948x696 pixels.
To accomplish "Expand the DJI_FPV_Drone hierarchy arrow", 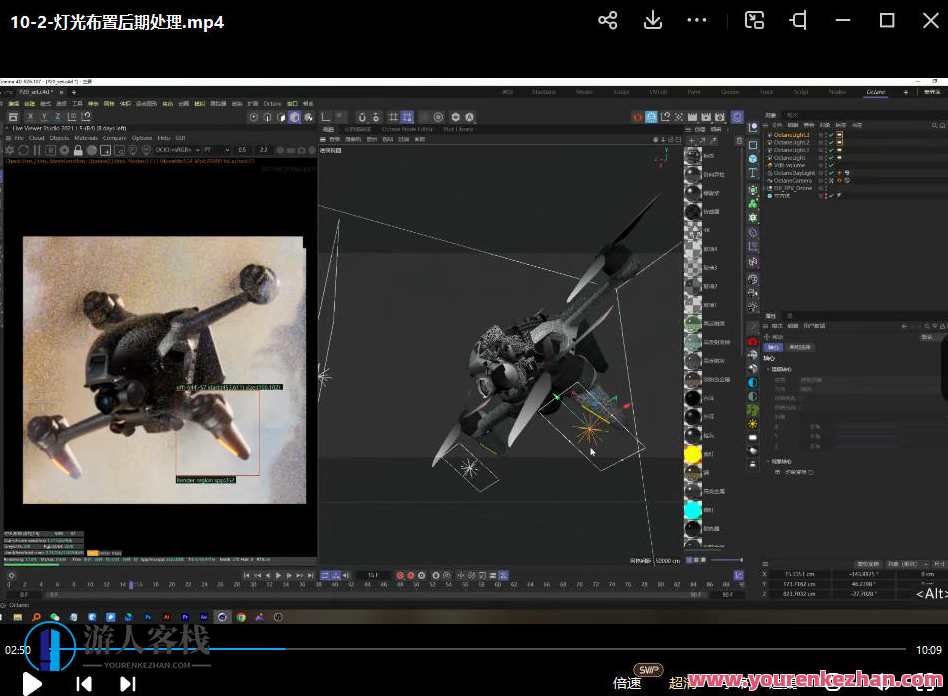I will coord(762,188).
